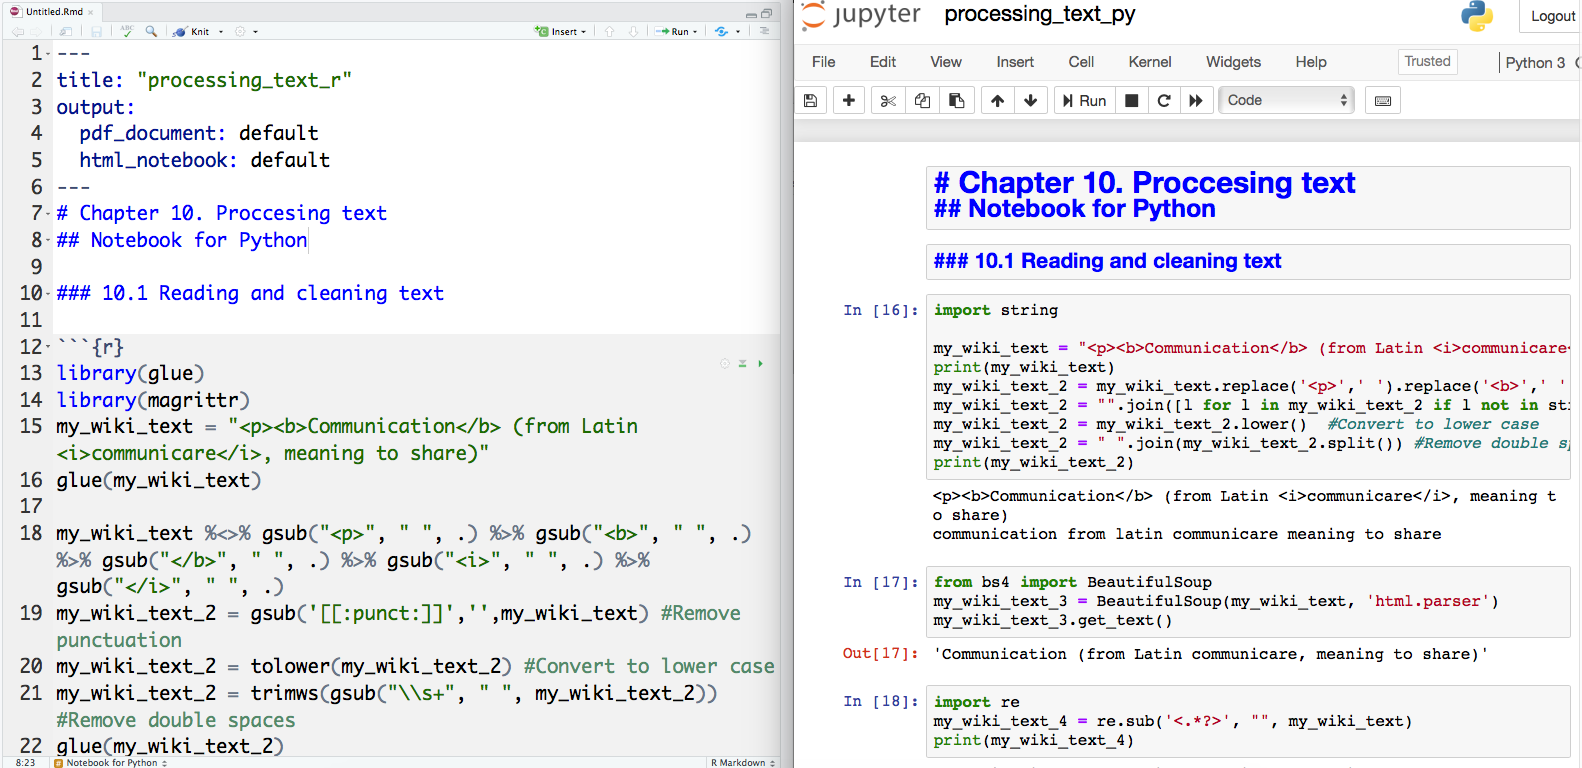Interrupt the kernel with stop icon

click(x=1132, y=100)
